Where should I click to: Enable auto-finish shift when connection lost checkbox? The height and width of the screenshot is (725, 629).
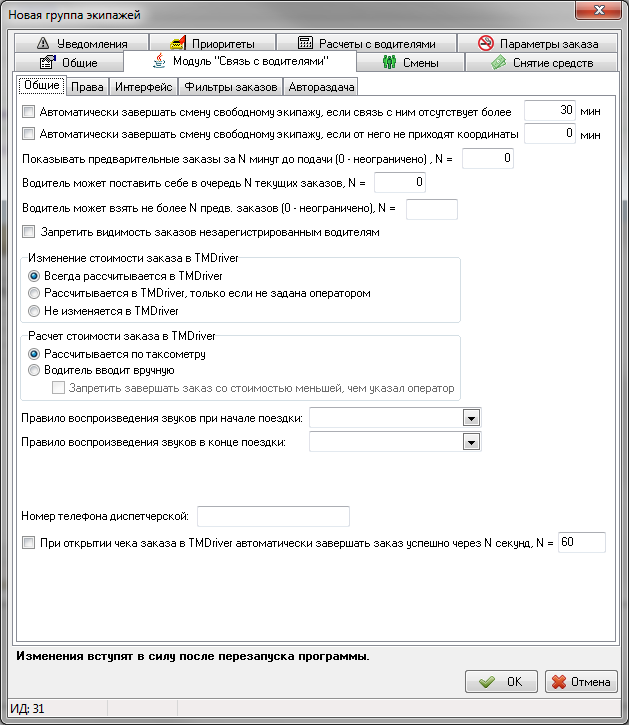coord(29,111)
